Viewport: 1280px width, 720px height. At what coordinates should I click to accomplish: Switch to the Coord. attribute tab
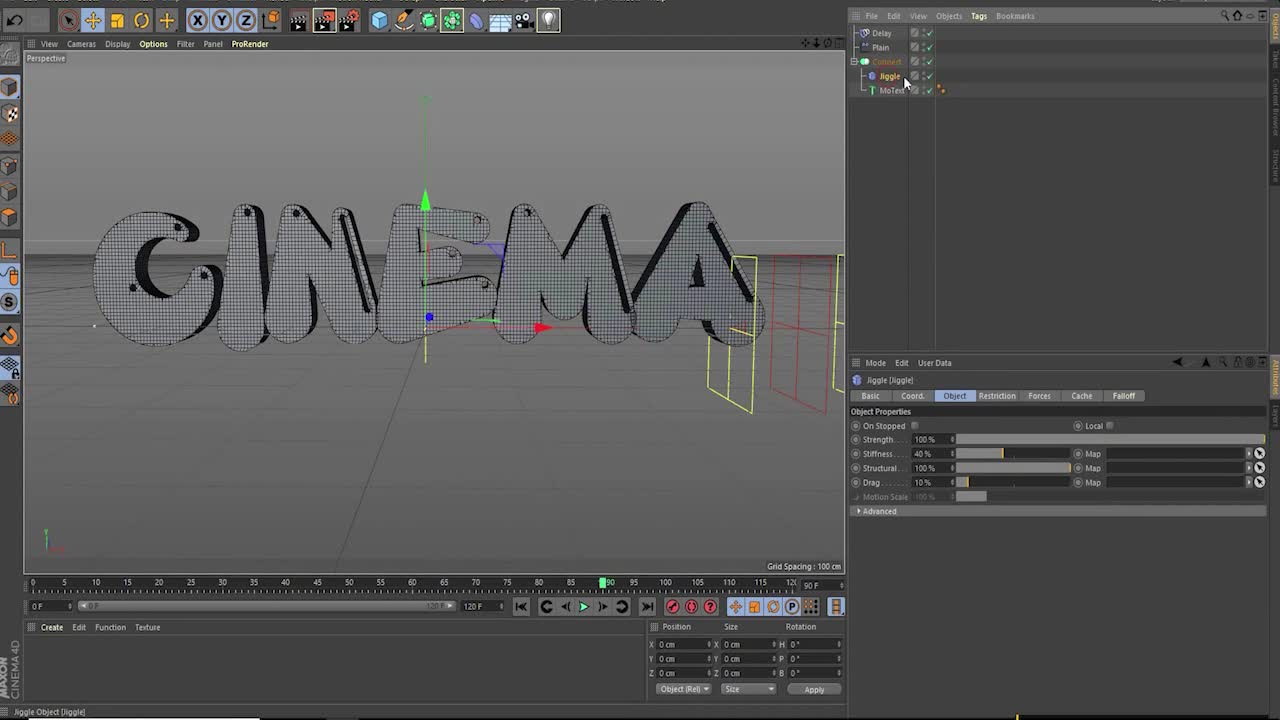click(x=913, y=396)
